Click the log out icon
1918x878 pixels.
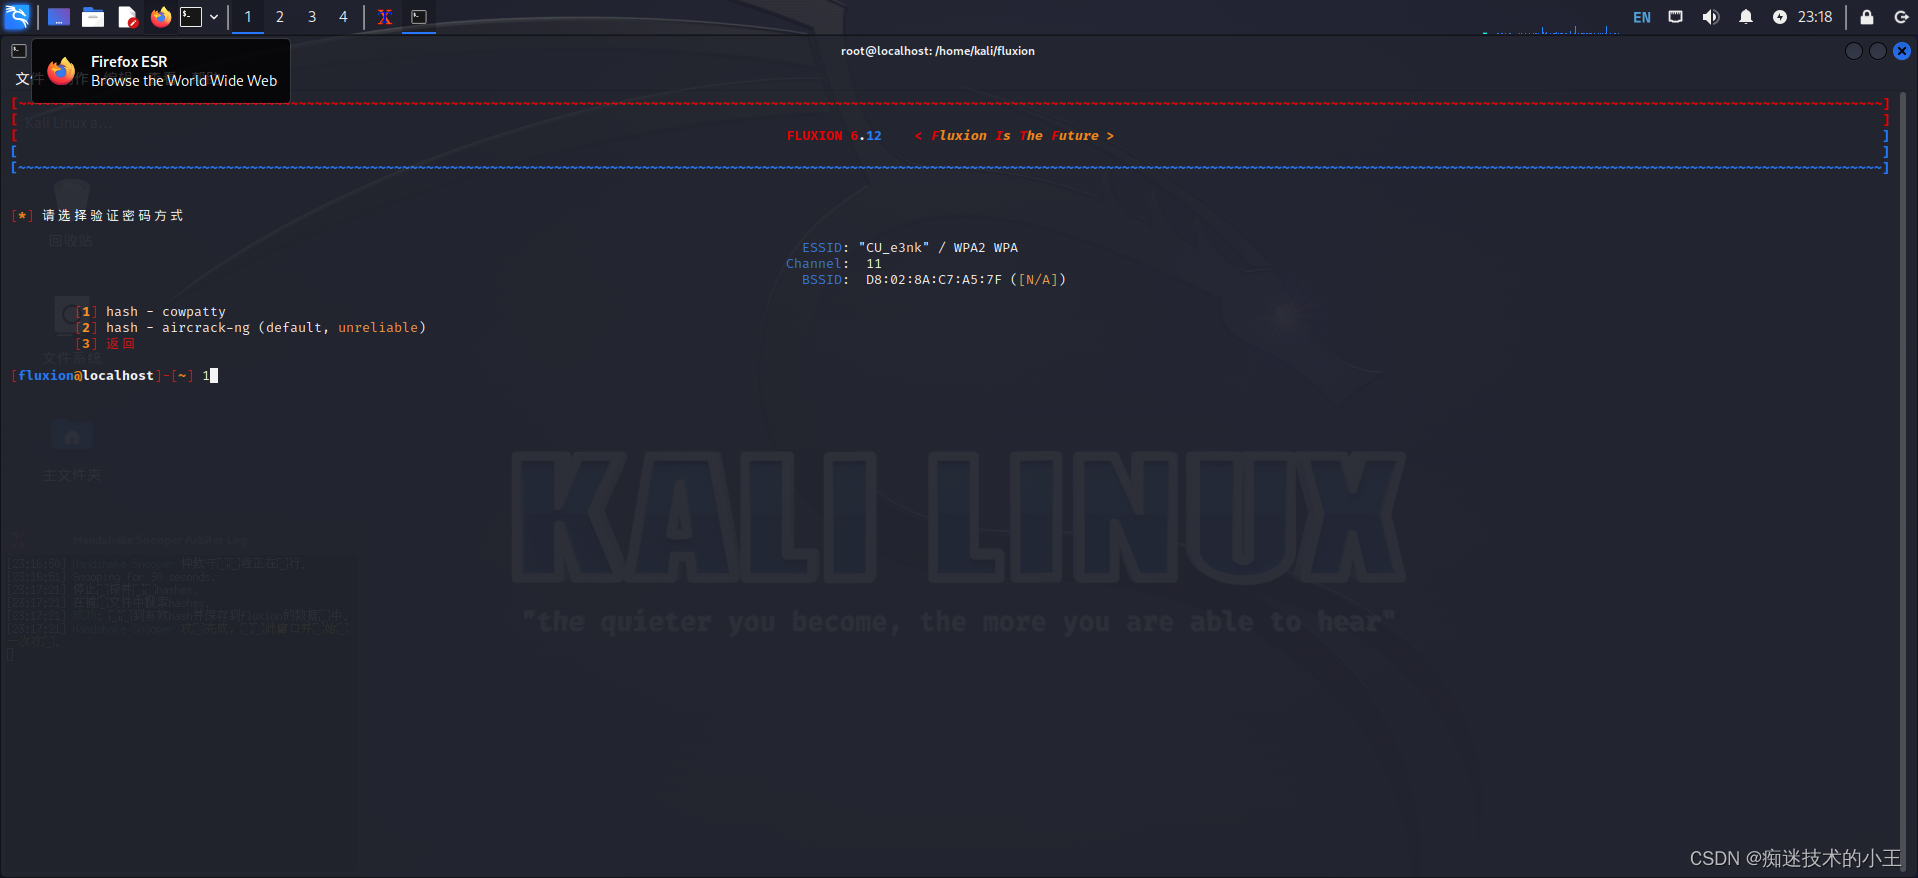click(x=1901, y=17)
